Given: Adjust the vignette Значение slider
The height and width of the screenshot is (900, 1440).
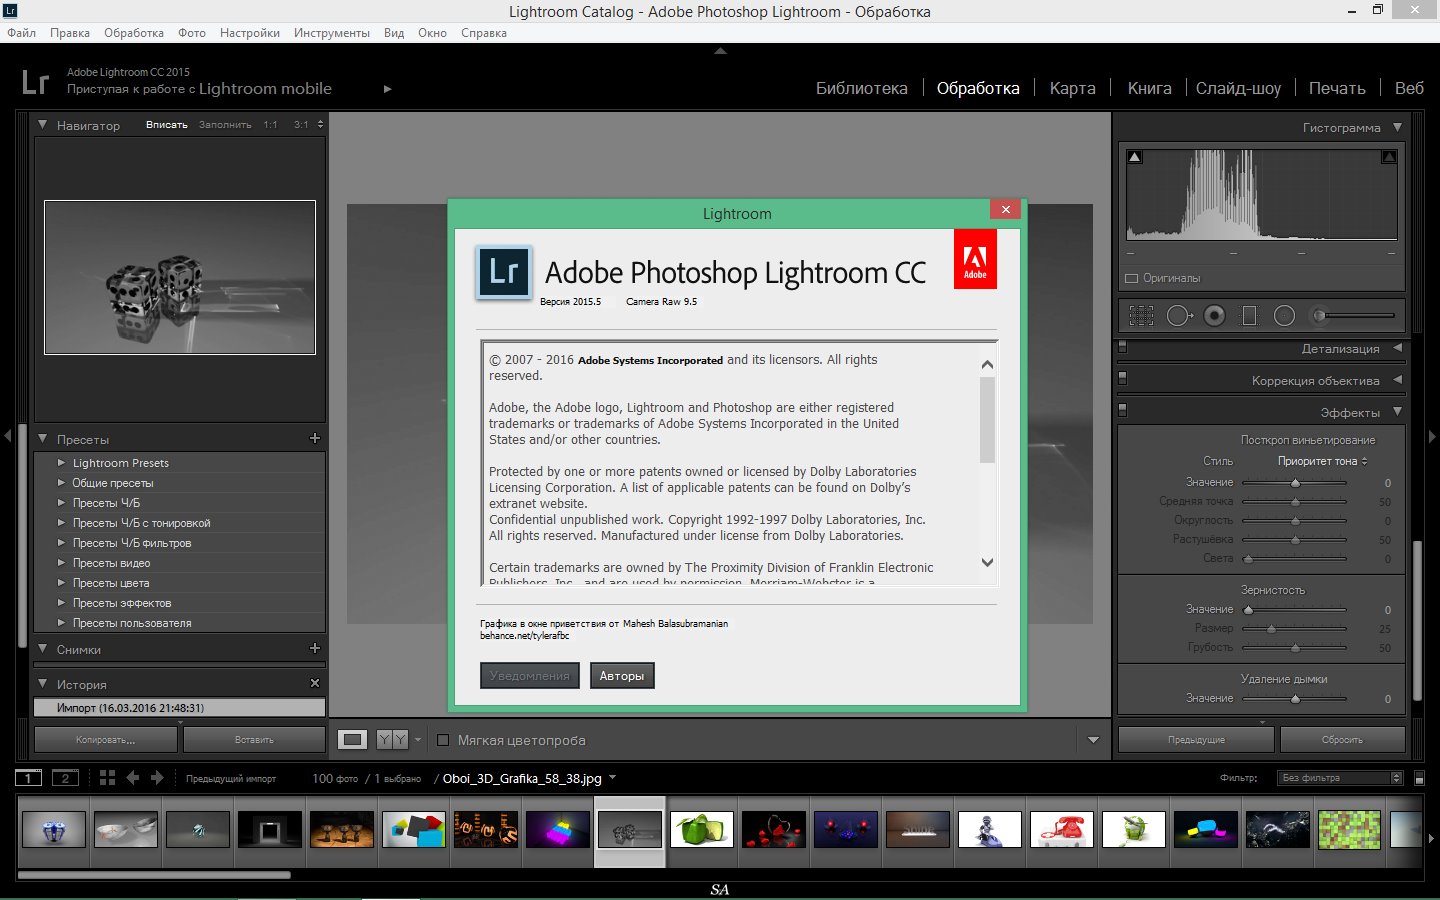Looking at the screenshot, I should click(1295, 482).
